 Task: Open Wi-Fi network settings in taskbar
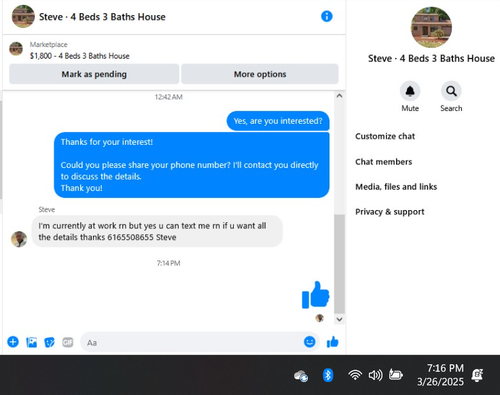pyautogui.click(x=355, y=375)
